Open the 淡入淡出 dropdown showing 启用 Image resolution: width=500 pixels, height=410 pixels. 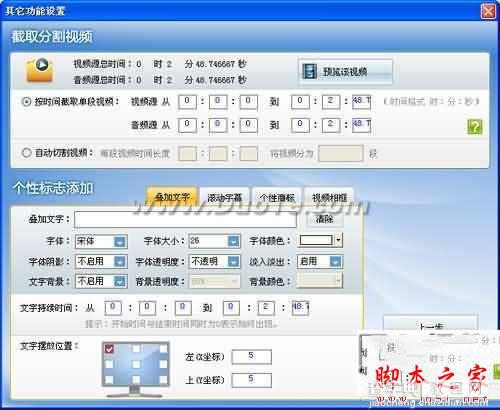coord(319,261)
